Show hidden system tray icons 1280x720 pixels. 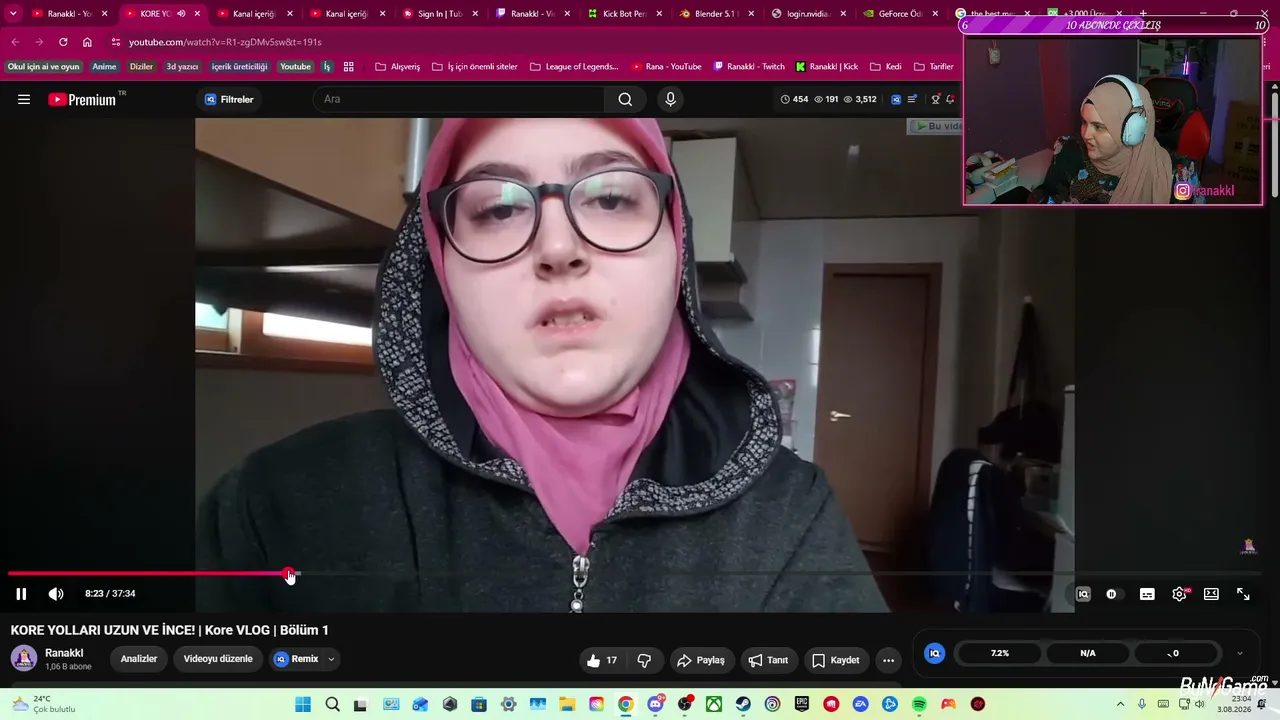coord(1120,705)
